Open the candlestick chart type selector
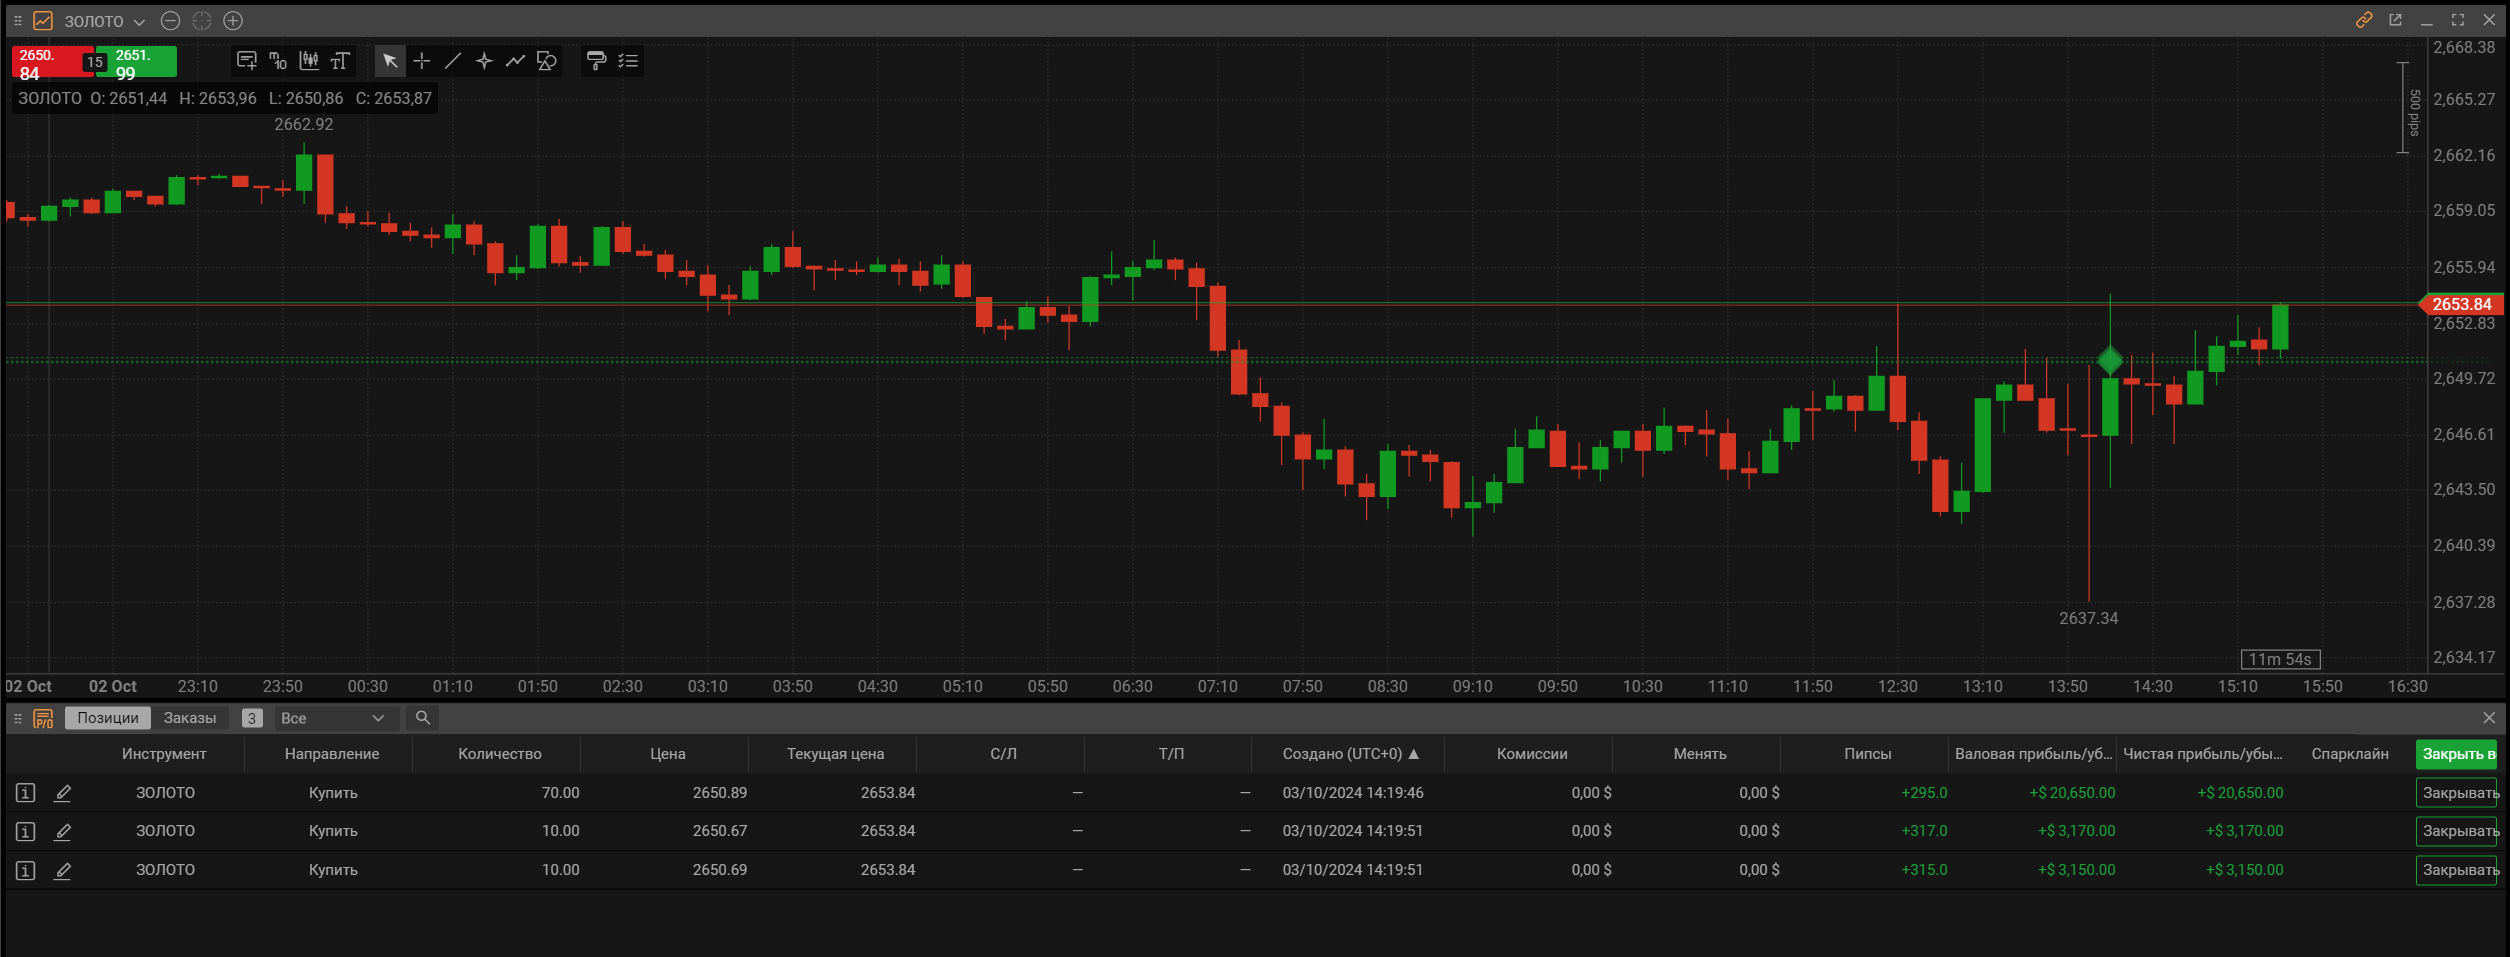The image size is (2510, 957). [309, 61]
